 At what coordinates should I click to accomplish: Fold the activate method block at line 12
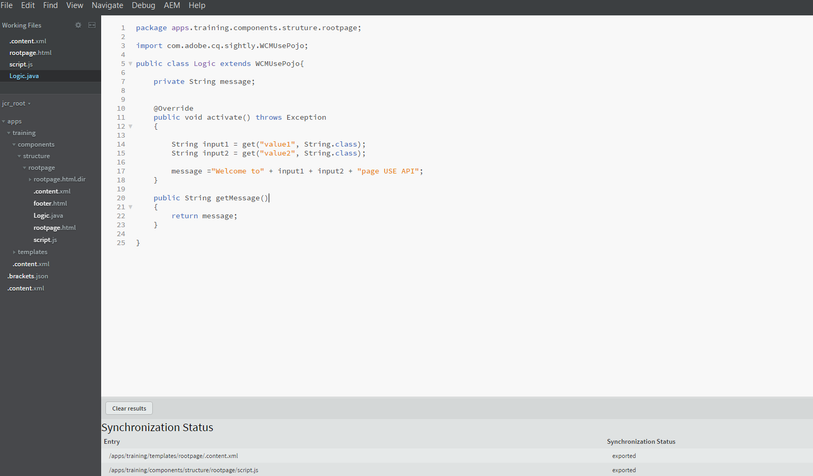(130, 127)
